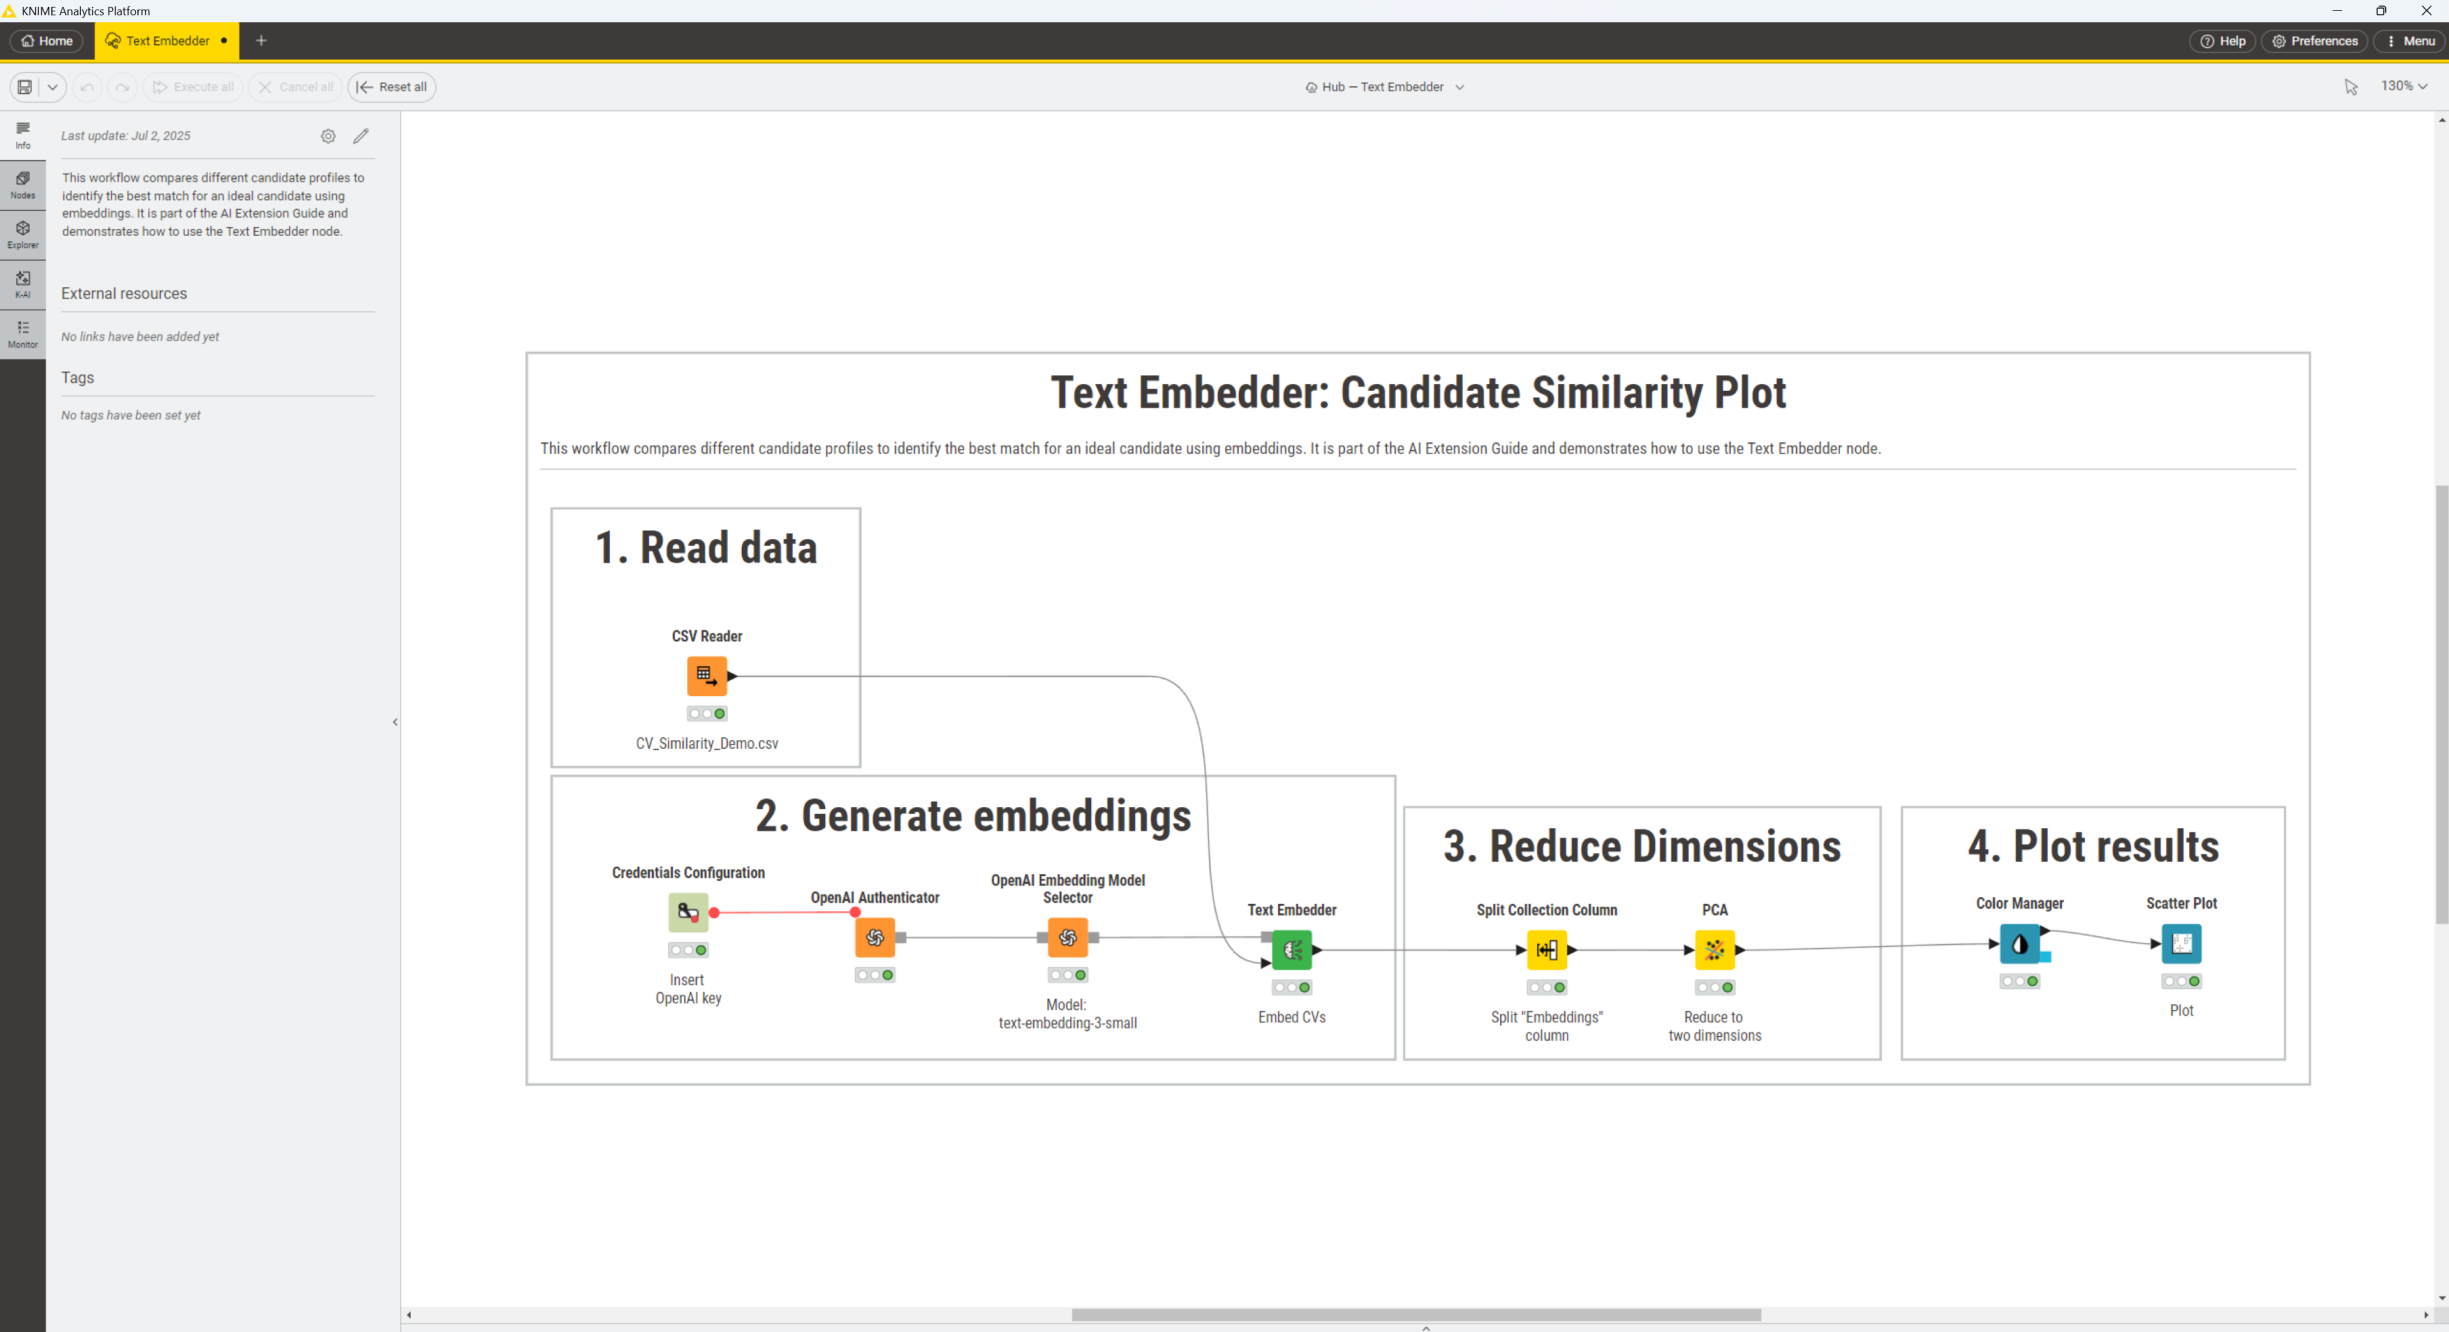Screen dimensions: 2449x1332
Task: Click the Execute all button
Action: click(x=193, y=87)
